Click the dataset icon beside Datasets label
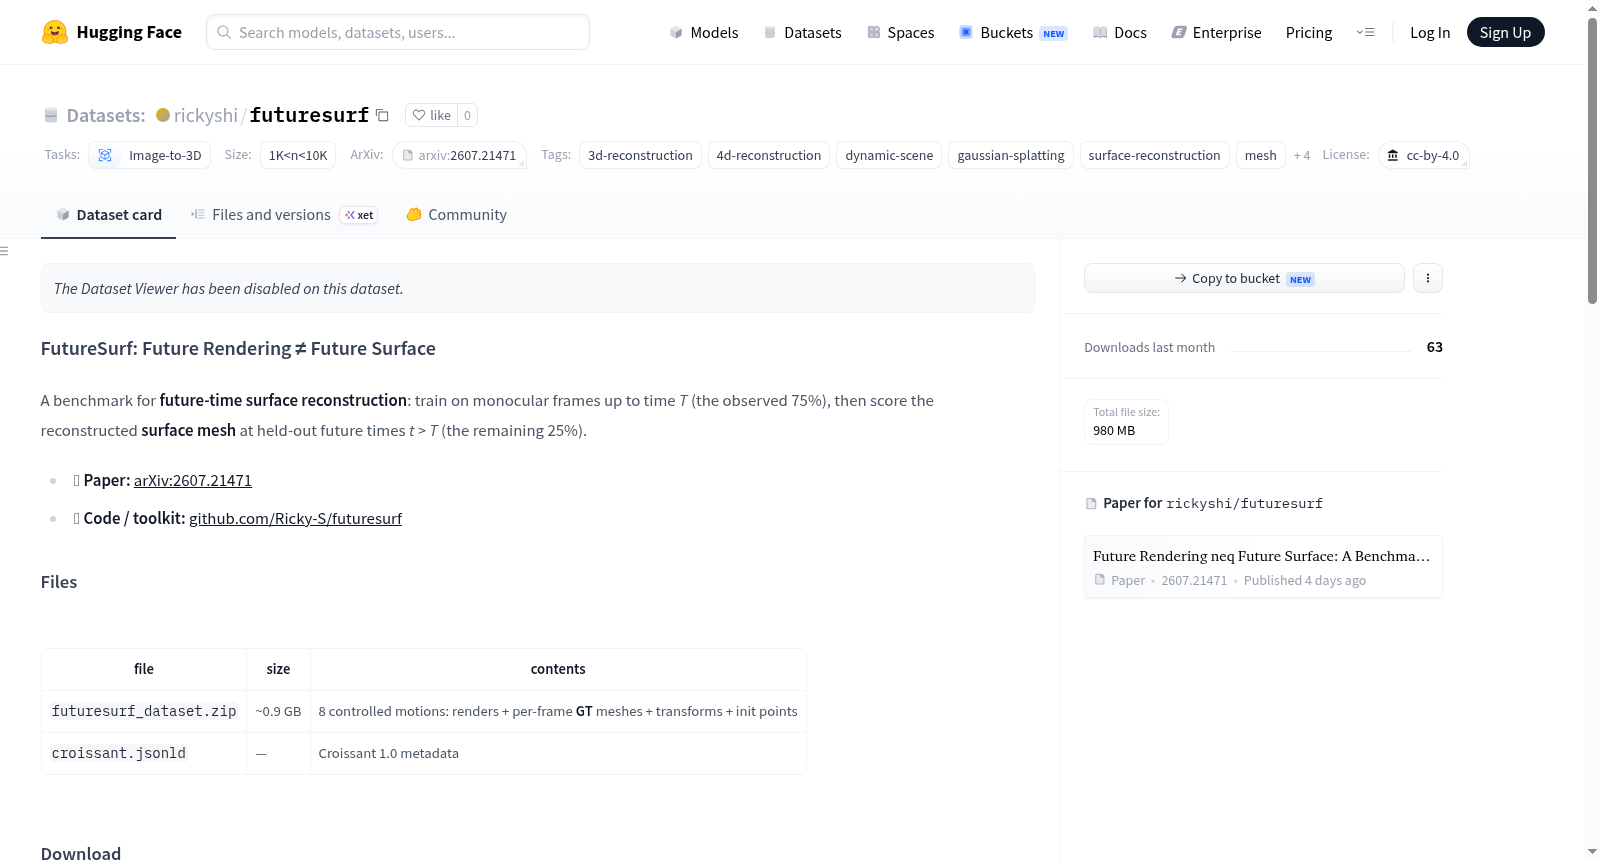Screen dimensions: 1600x861 (51, 115)
